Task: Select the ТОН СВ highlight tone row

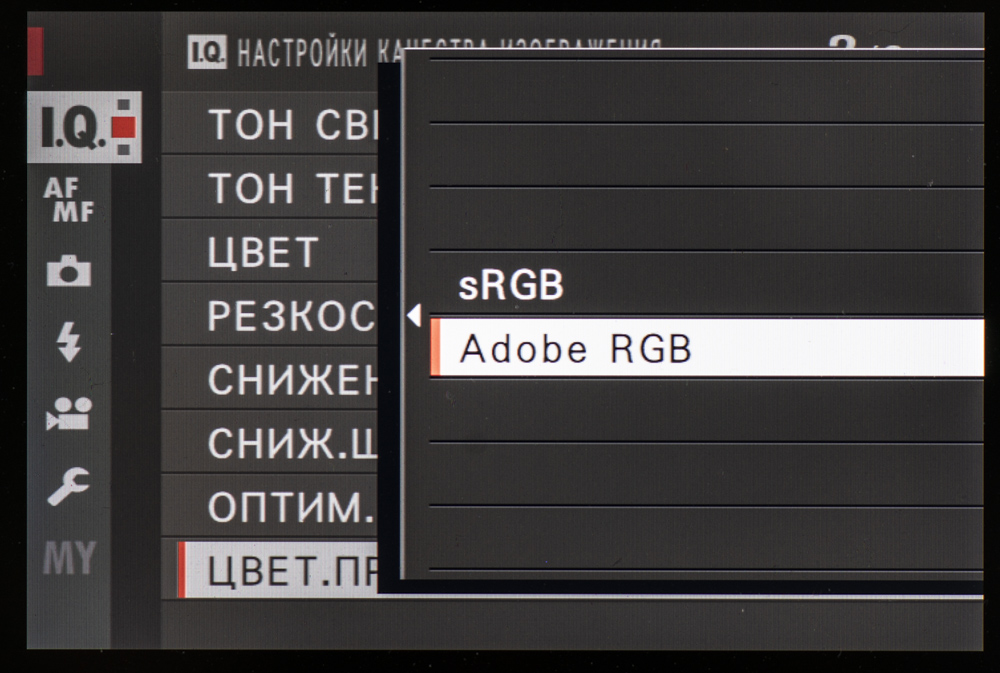Action: (x=270, y=124)
